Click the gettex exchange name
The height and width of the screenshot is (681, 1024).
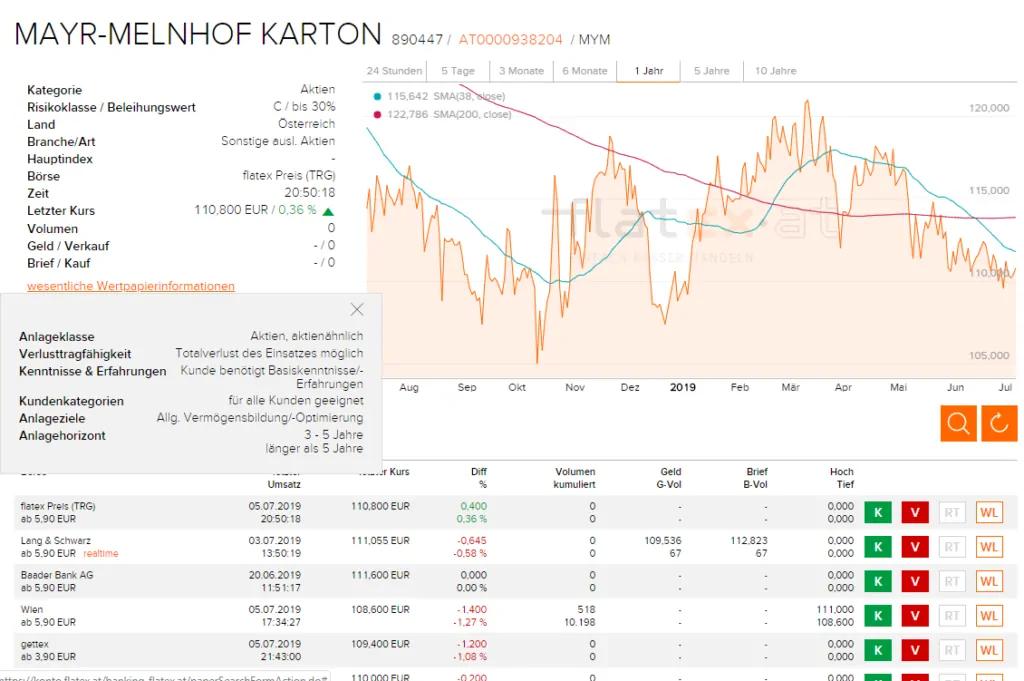[x=35, y=644]
